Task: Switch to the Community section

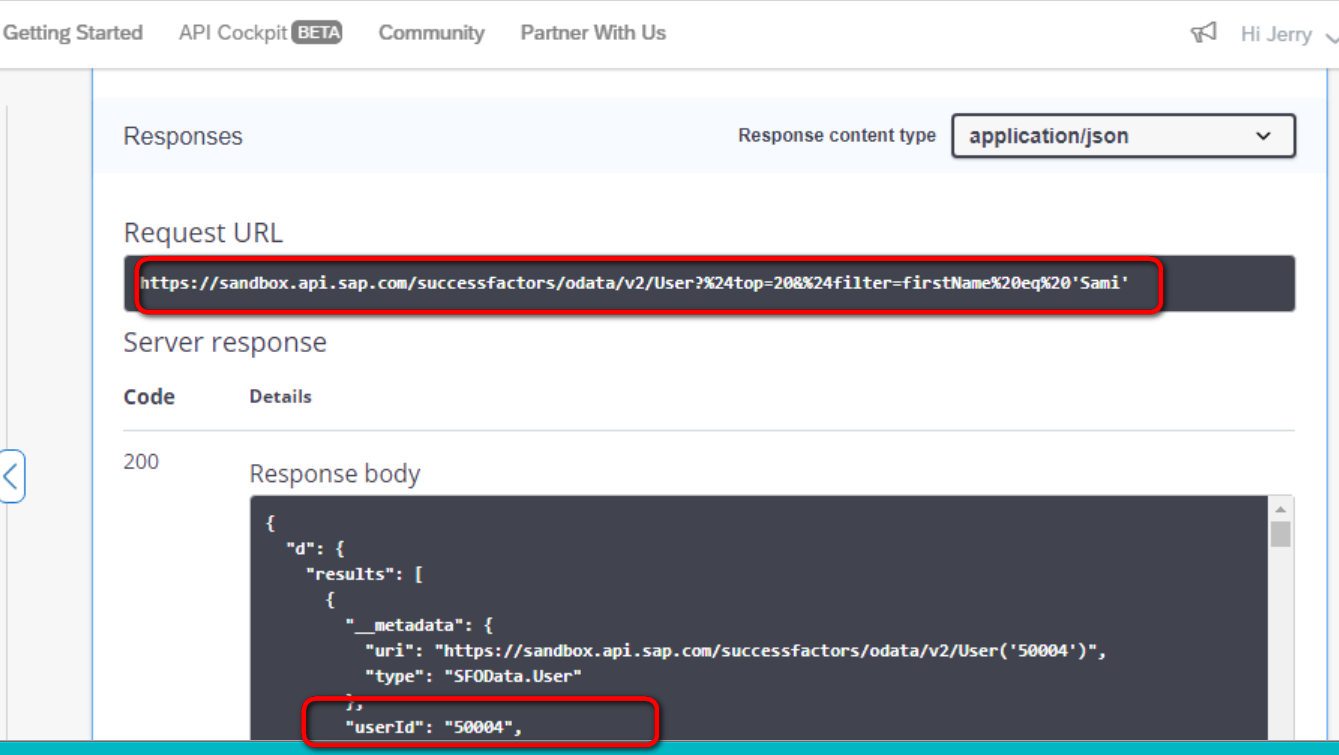Action: tap(430, 32)
